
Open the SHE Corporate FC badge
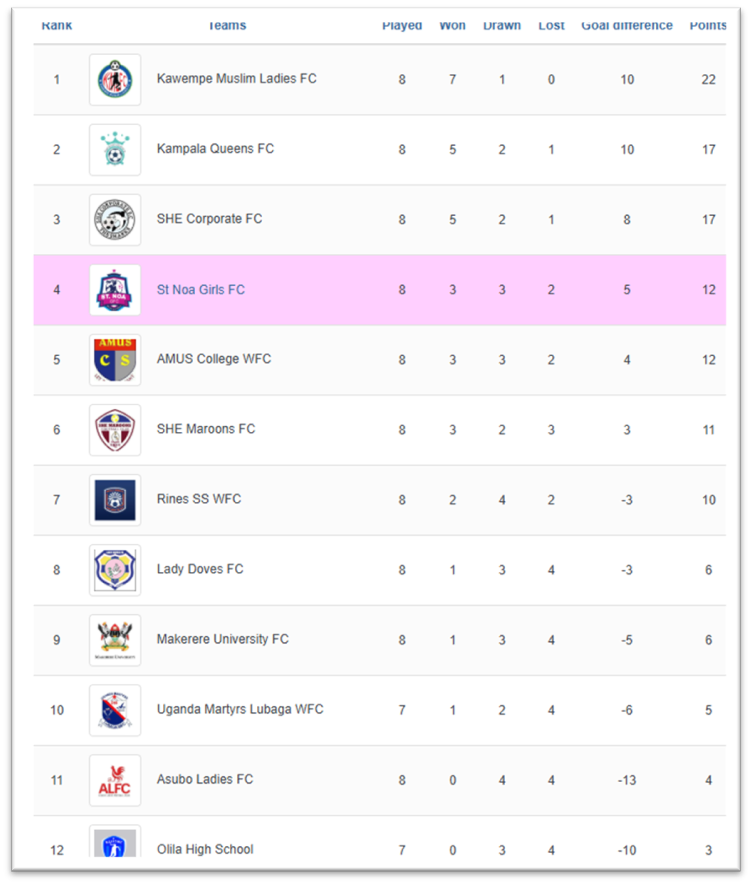115,220
